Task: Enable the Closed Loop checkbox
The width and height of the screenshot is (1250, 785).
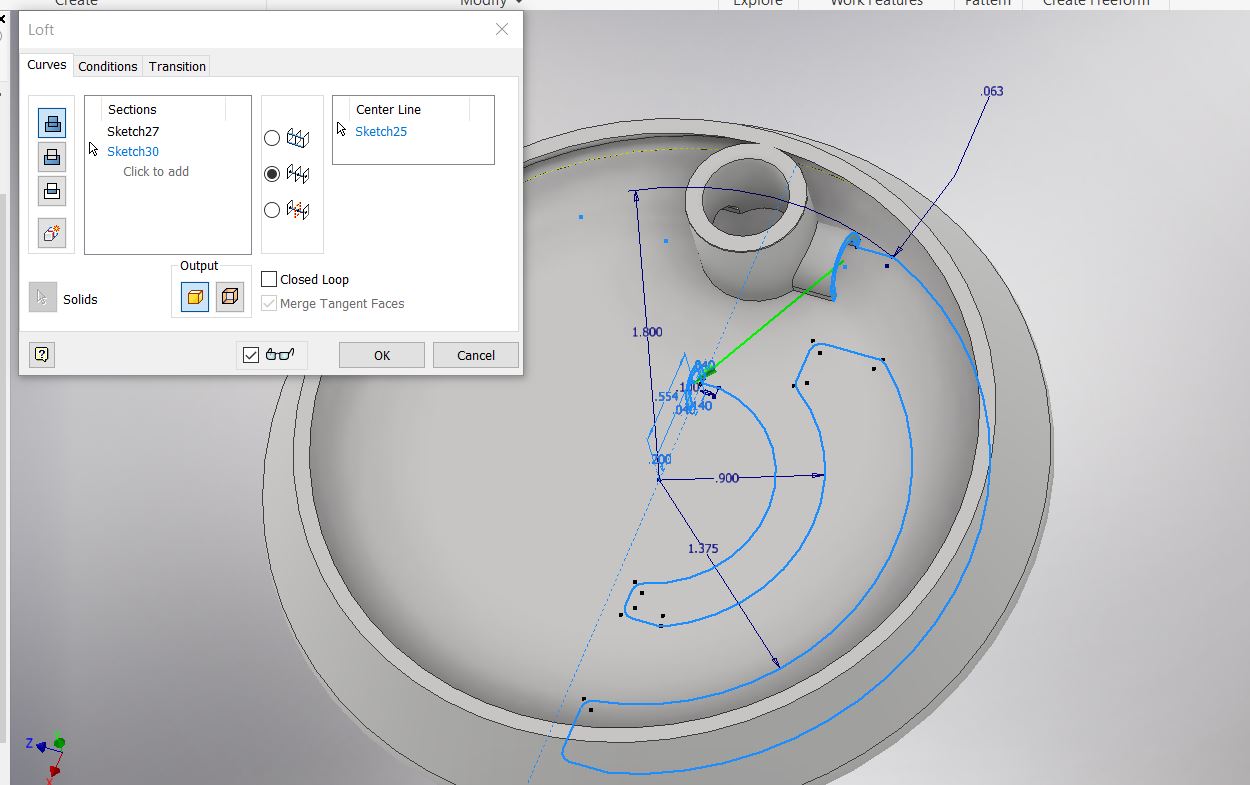Action: (x=267, y=279)
